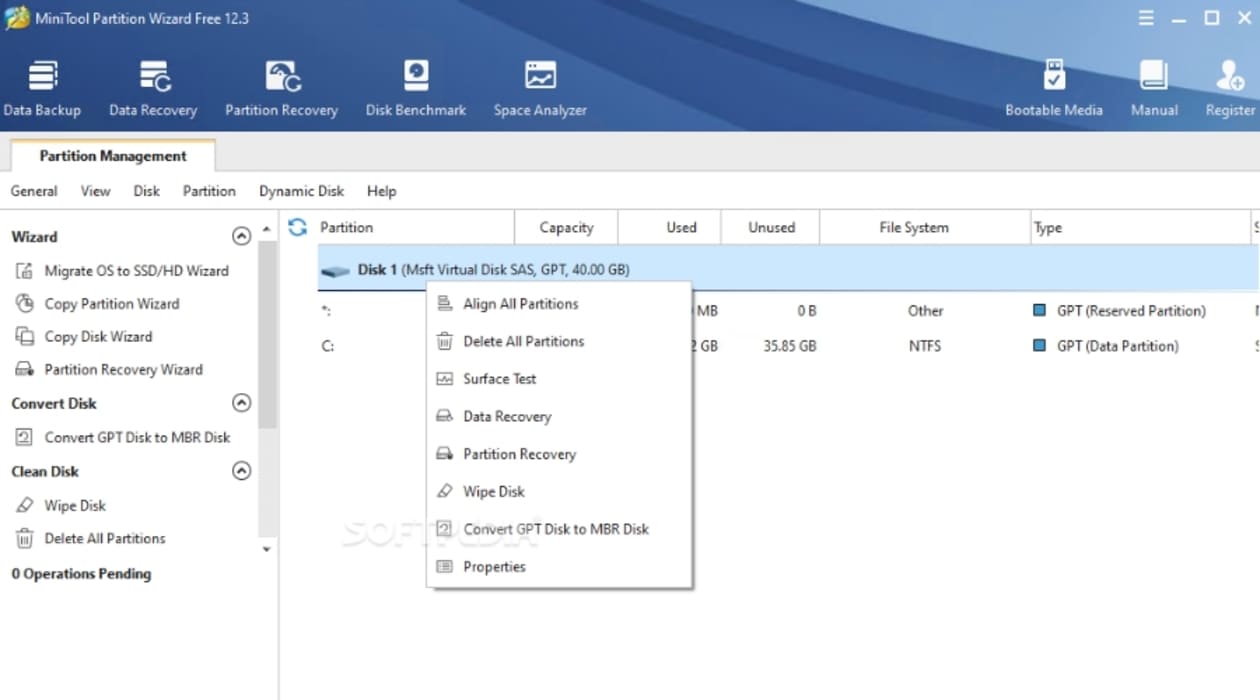
Task: Start Migrate OS to SSD/HD Wizard
Action: [136, 271]
